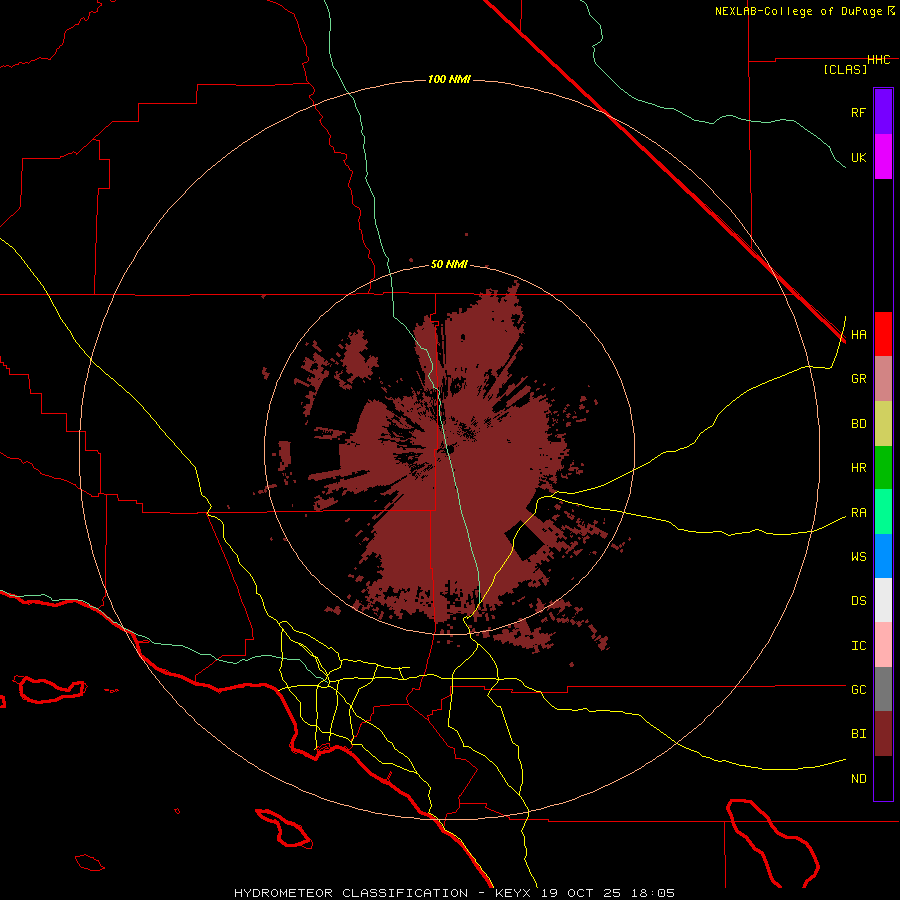
Task: Click the GR legend label
Action: [x=859, y=379]
